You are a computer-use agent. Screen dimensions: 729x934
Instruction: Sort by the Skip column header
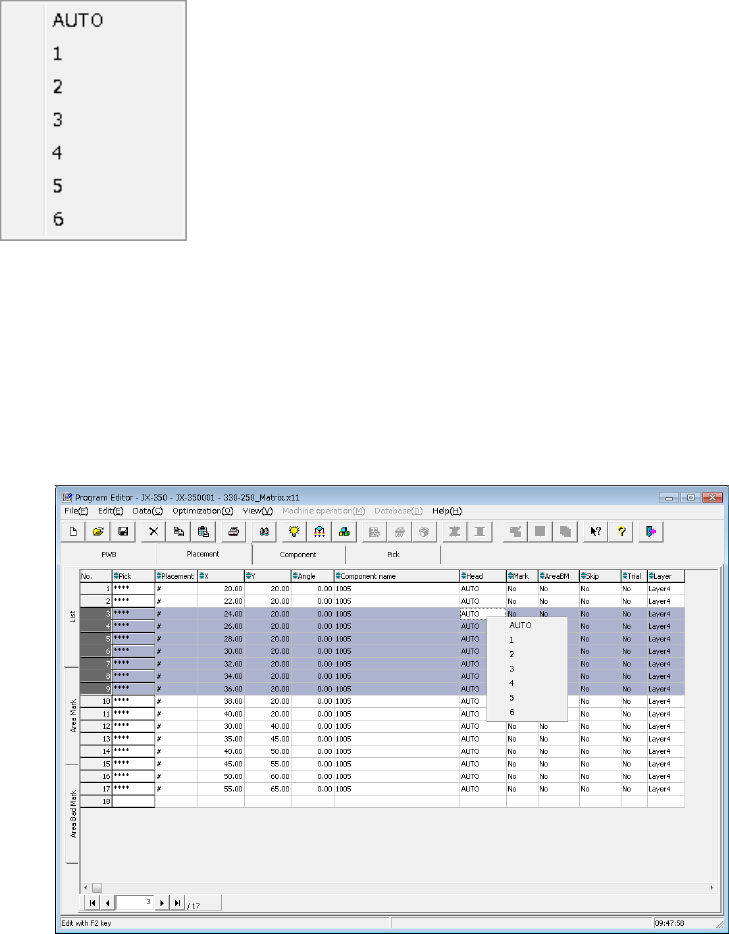600,576
